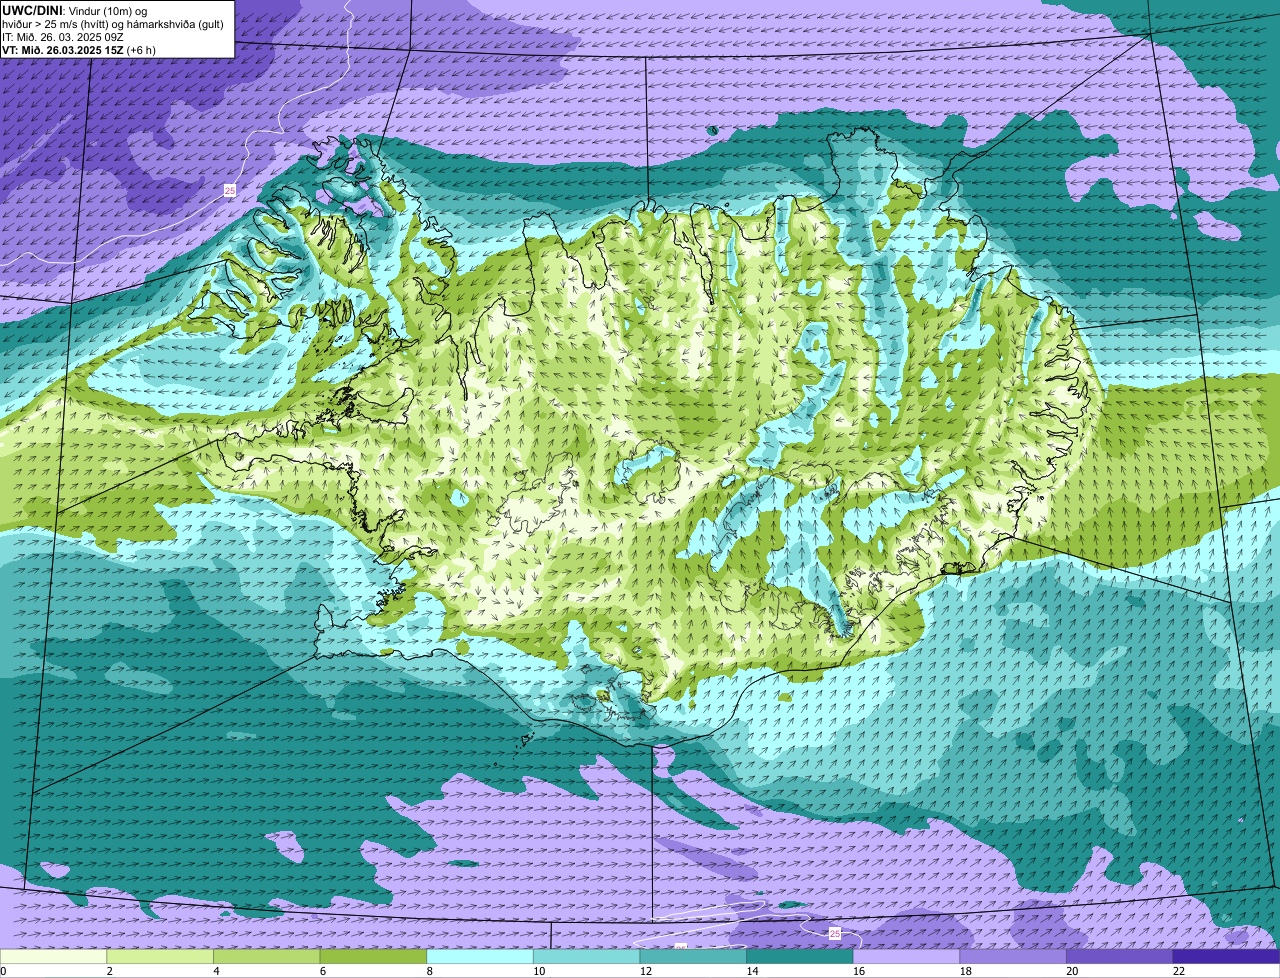The height and width of the screenshot is (978, 1280).
Task: Choose the dark teal 14–16 m/s legend swatch
Action: coord(800,956)
